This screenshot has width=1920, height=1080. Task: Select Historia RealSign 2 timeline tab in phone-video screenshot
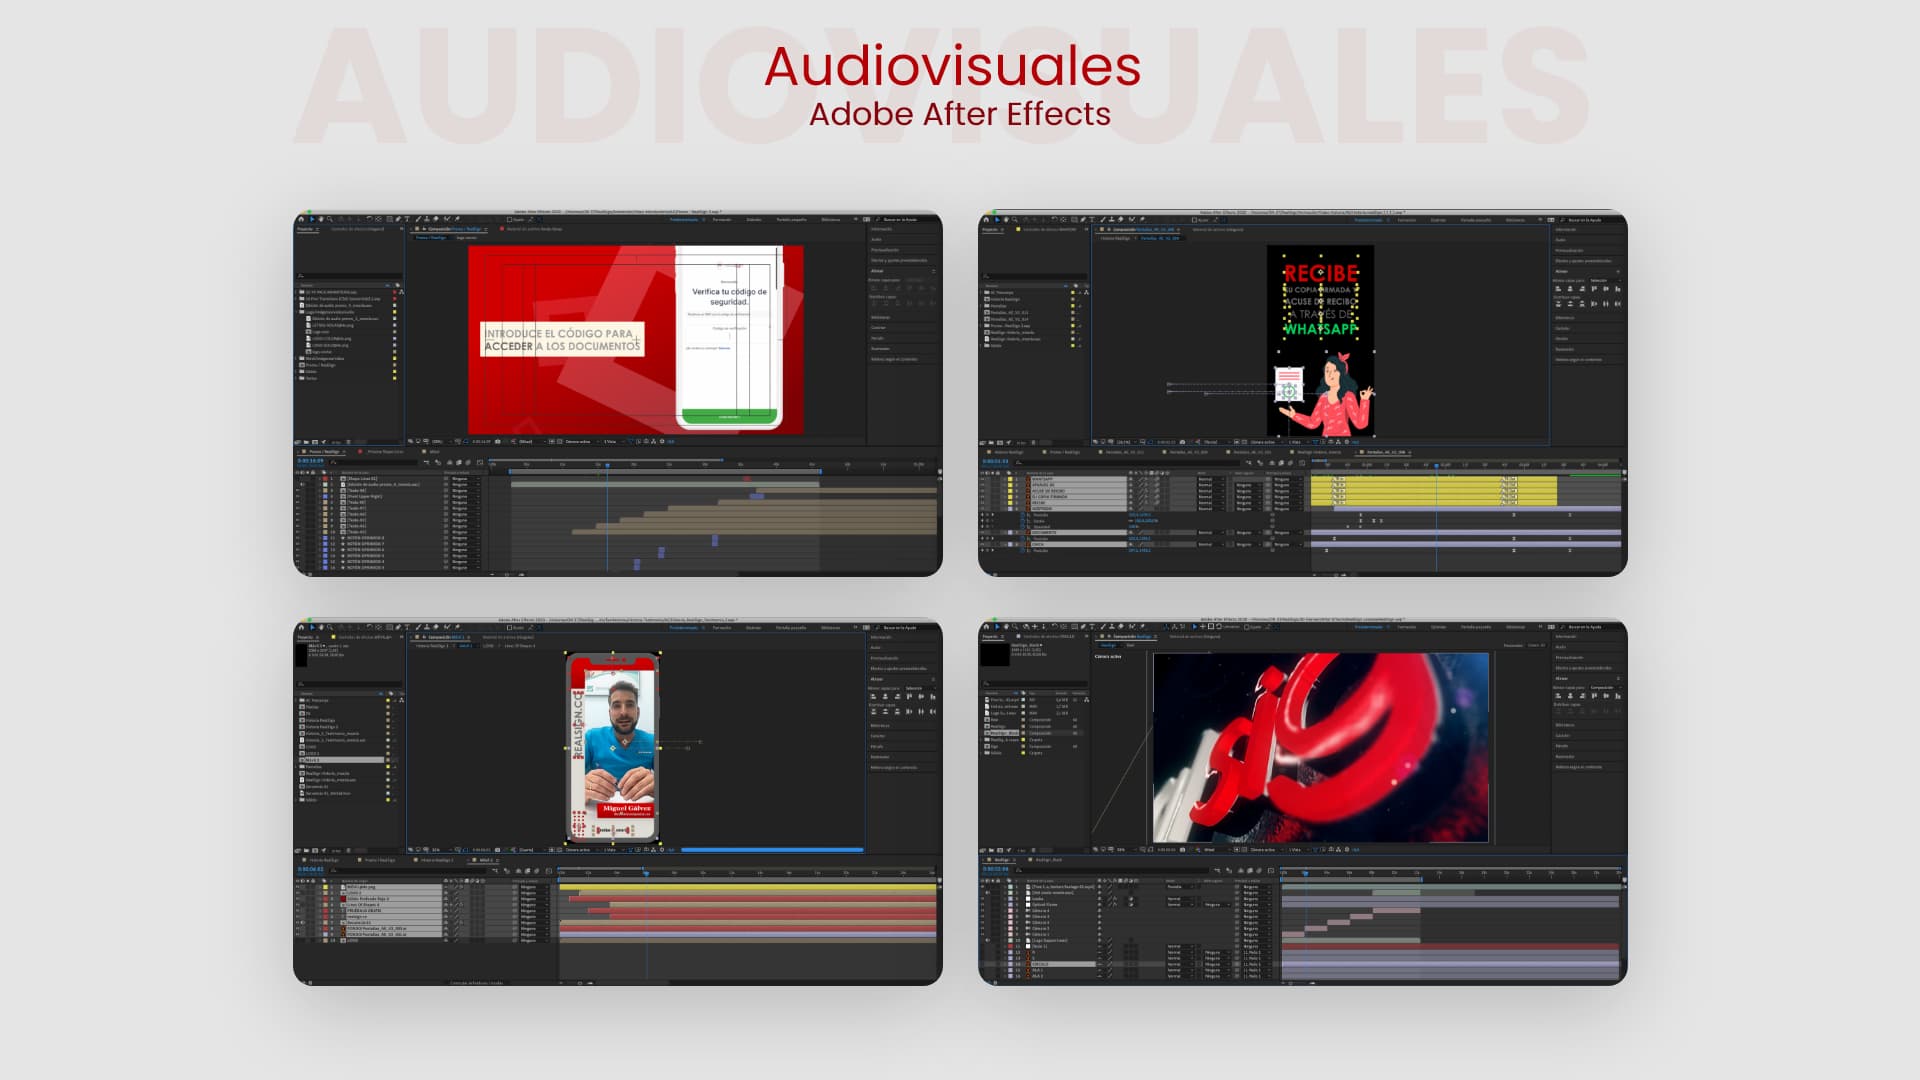436,859
